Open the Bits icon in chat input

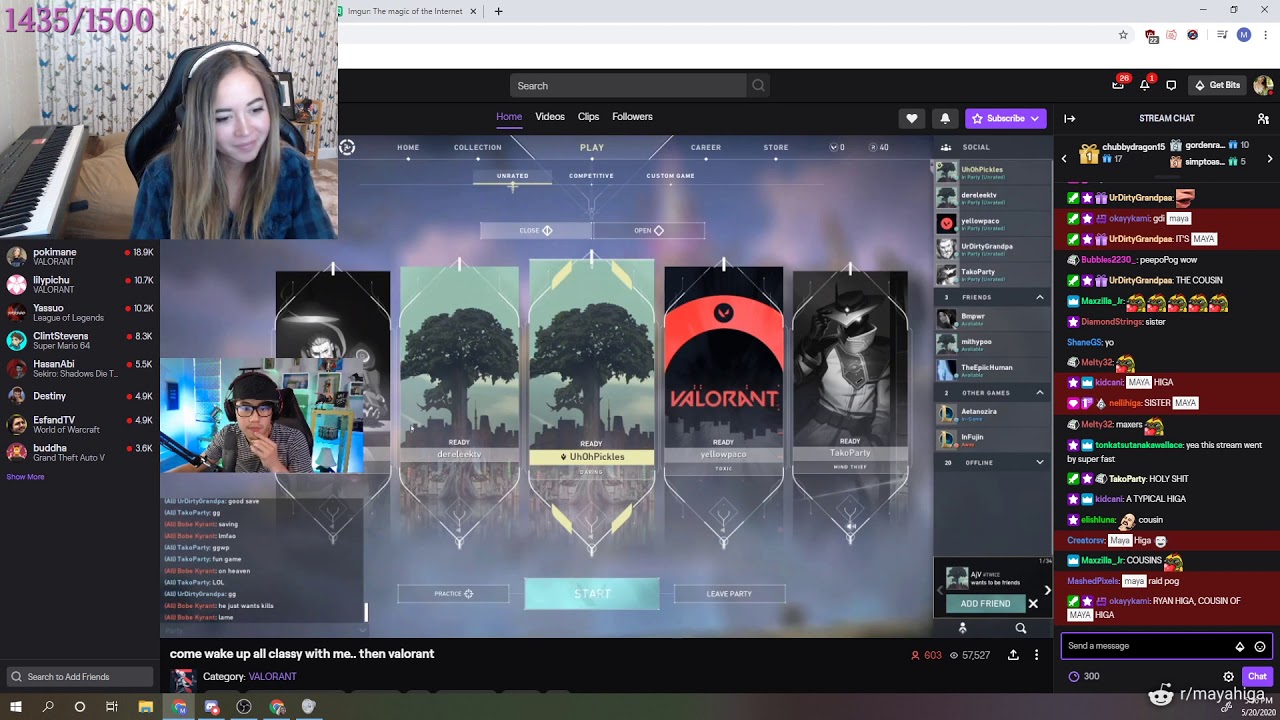[1240, 647]
